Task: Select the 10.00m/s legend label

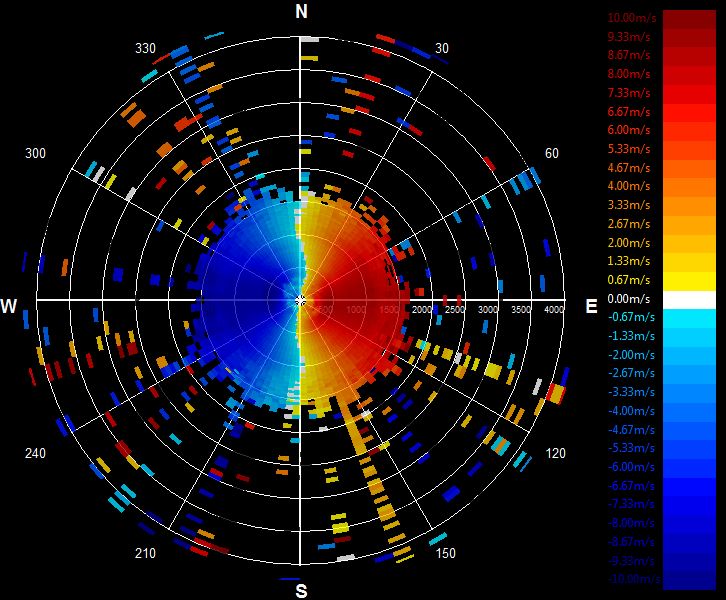Action: tap(632, 18)
